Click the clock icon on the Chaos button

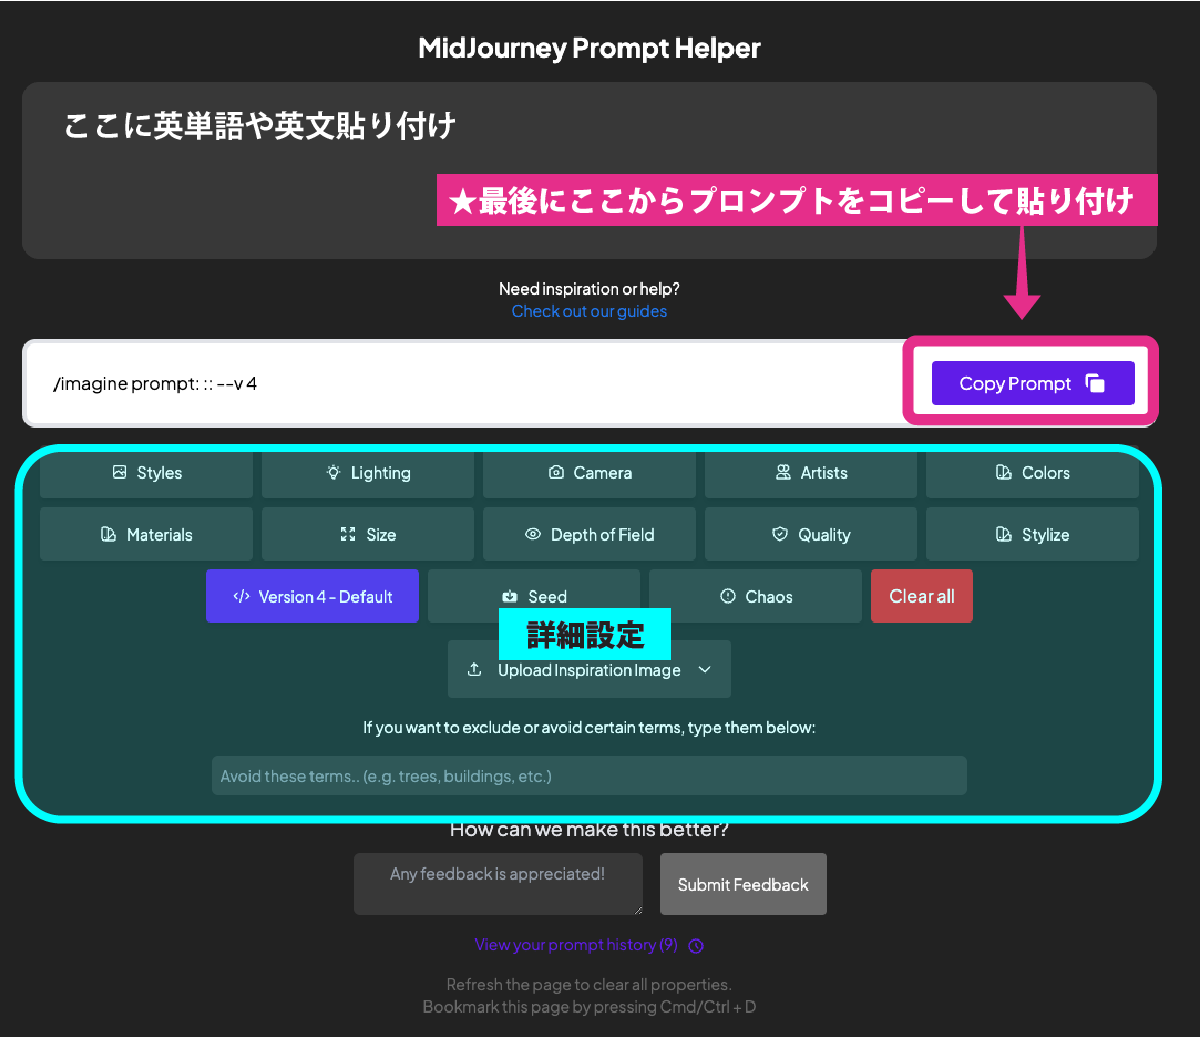click(x=728, y=596)
